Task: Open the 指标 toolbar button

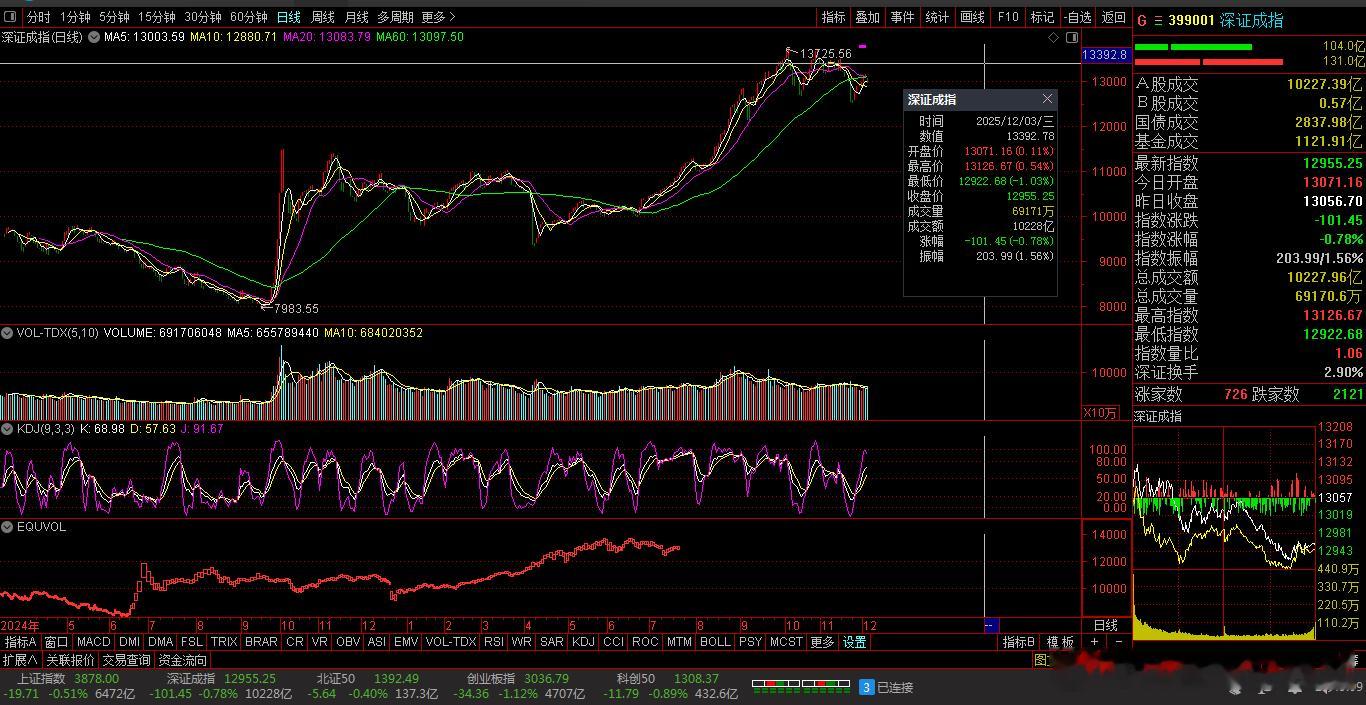Action: click(833, 17)
